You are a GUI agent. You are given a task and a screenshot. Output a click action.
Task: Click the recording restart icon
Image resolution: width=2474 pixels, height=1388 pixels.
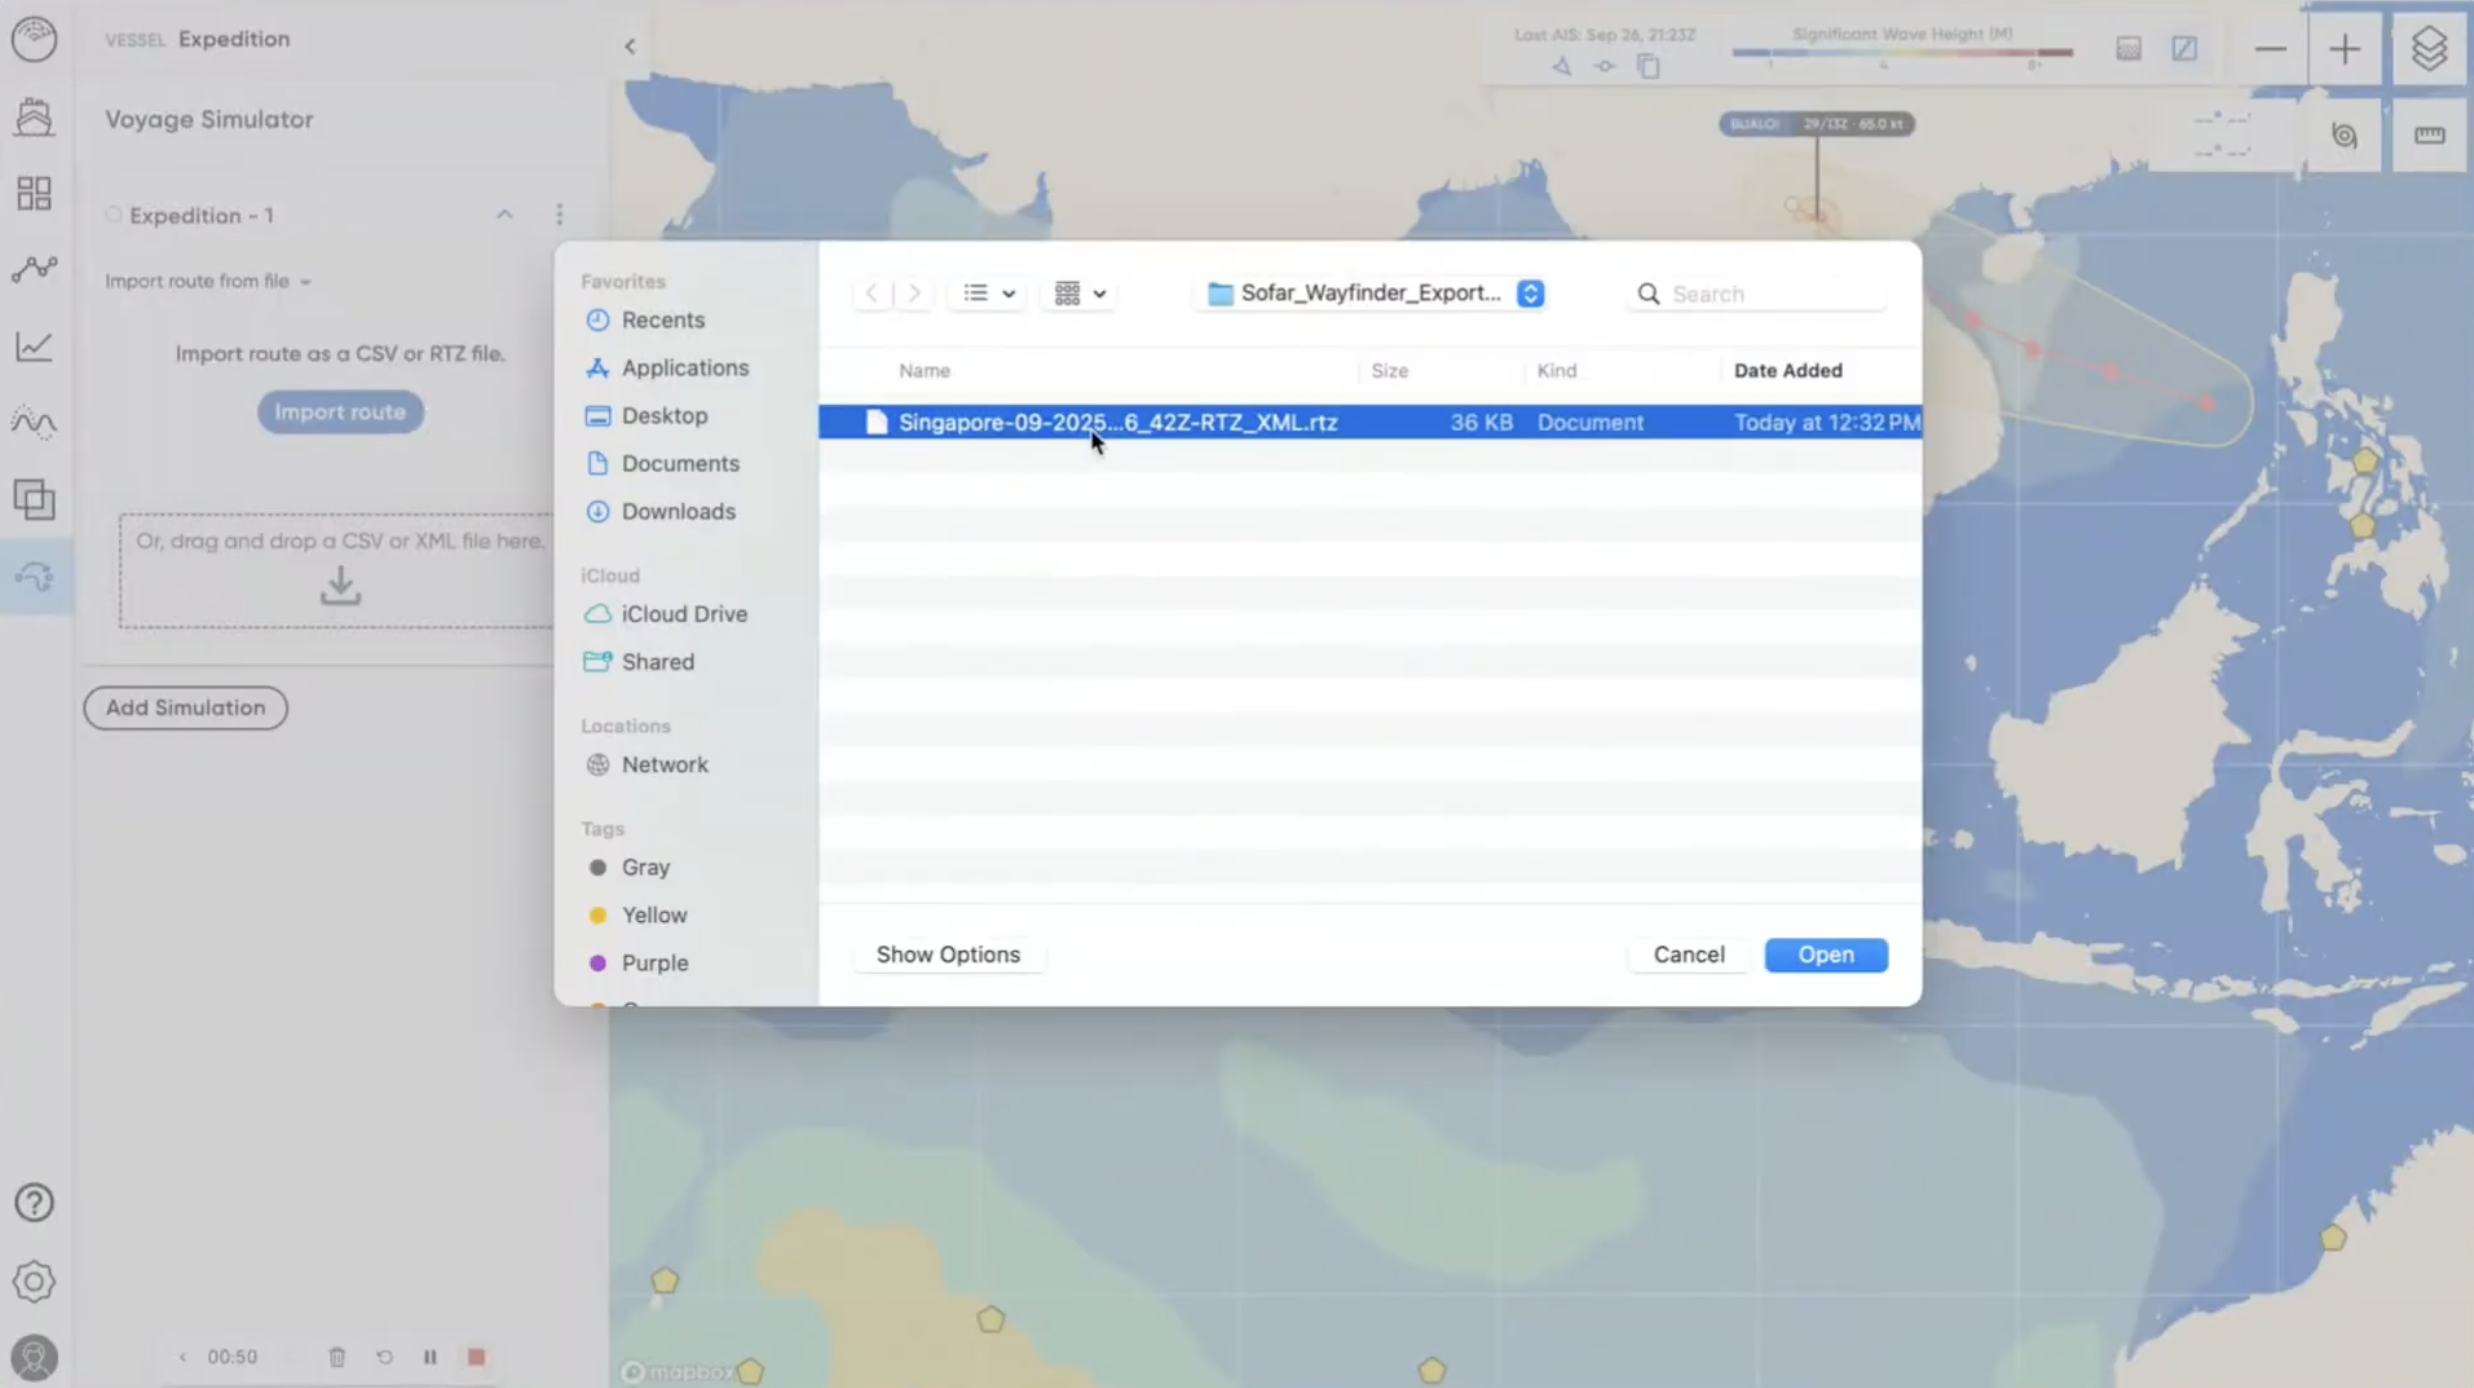384,1357
